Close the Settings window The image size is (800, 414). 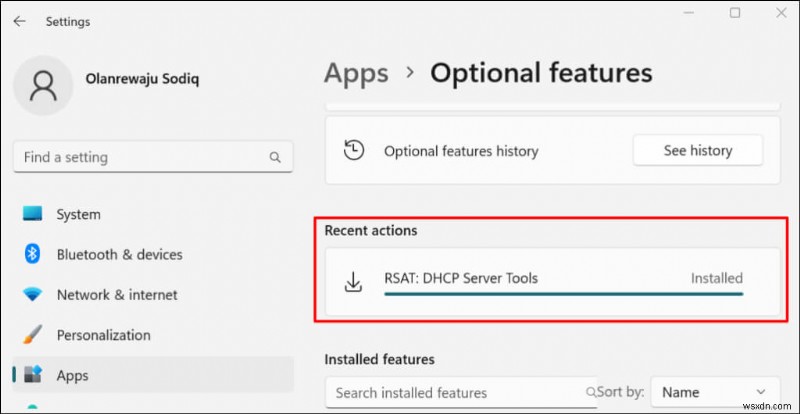point(781,13)
